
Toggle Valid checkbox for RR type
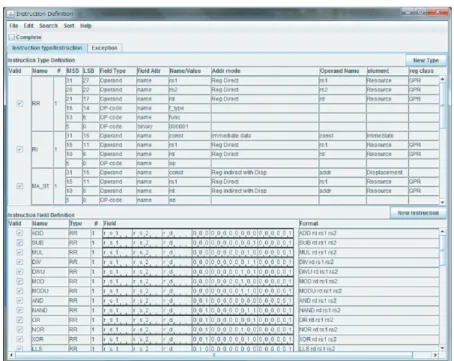click(x=20, y=103)
